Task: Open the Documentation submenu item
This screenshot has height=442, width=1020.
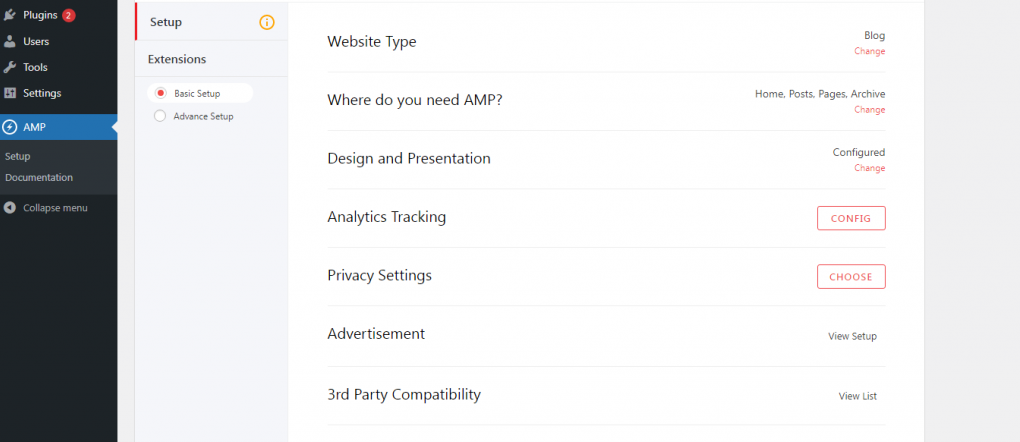Action: 39,177
